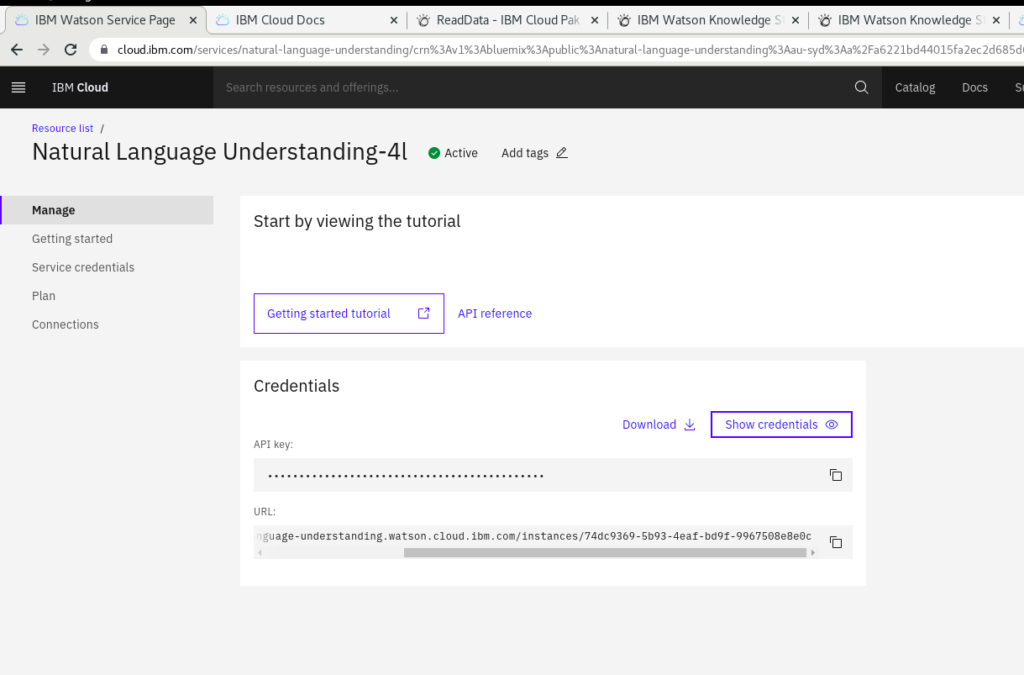Close the IBM Watson Service Page tab
The width and height of the screenshot is (1024, 675).
(192, 20)
